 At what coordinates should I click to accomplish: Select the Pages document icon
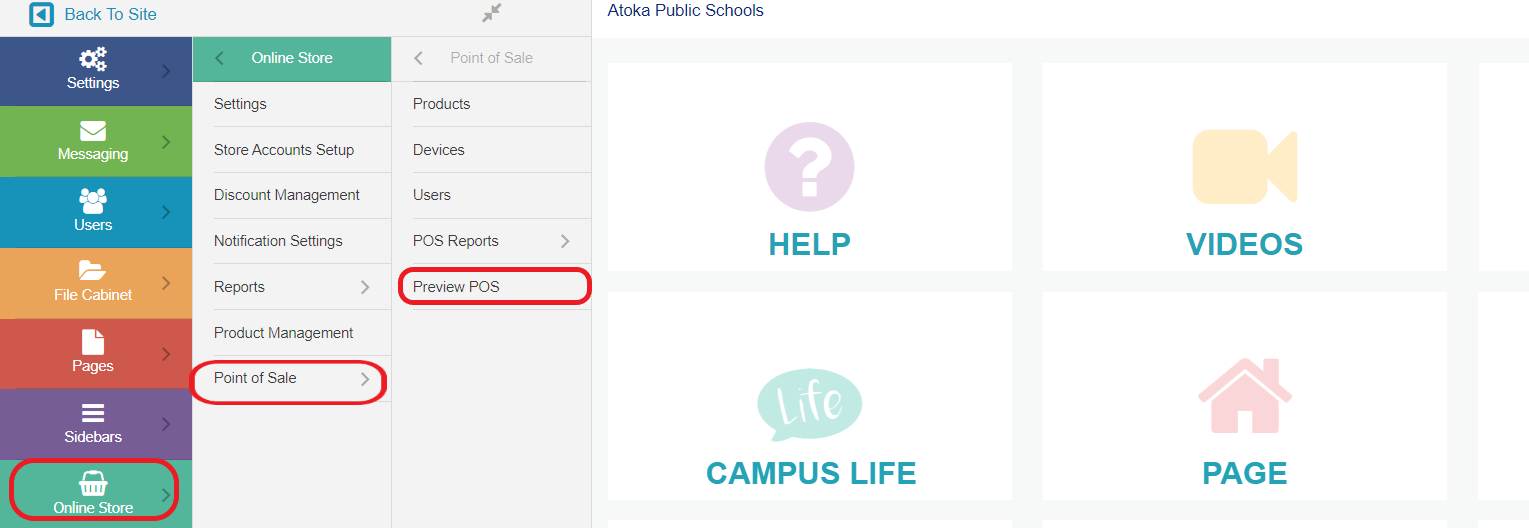click(93, 342)
